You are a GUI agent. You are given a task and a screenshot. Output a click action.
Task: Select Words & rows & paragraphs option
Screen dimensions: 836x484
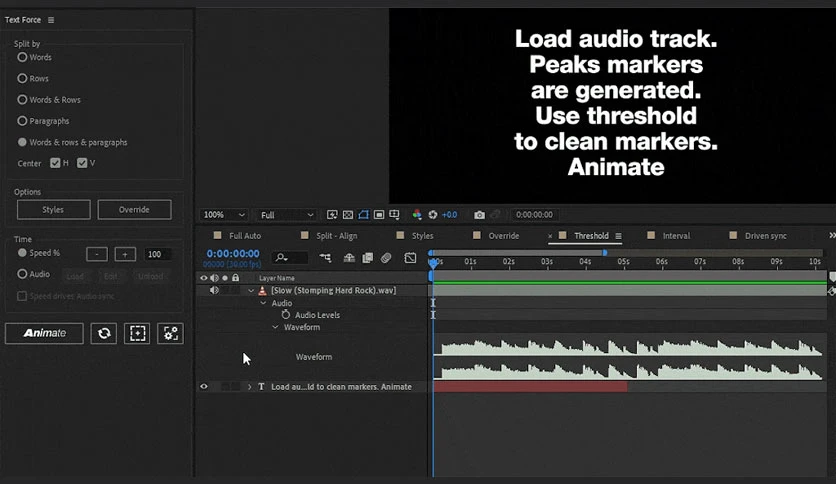pos(22,142)
